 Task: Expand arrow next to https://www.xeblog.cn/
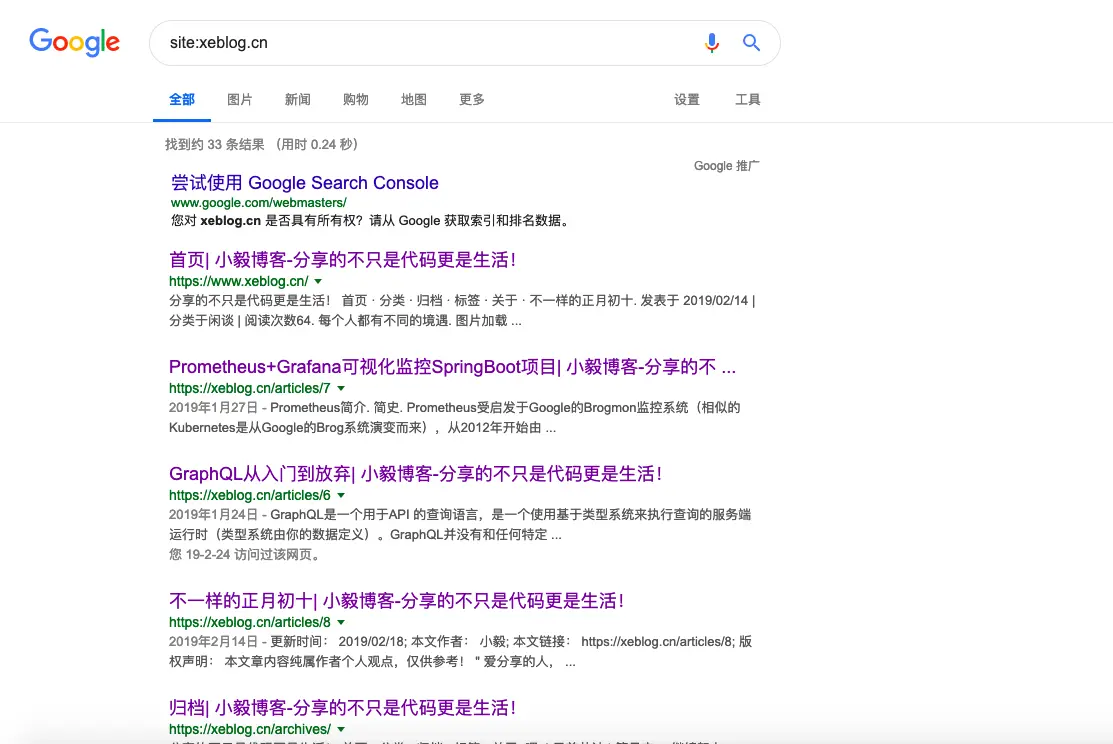(318, 282)
